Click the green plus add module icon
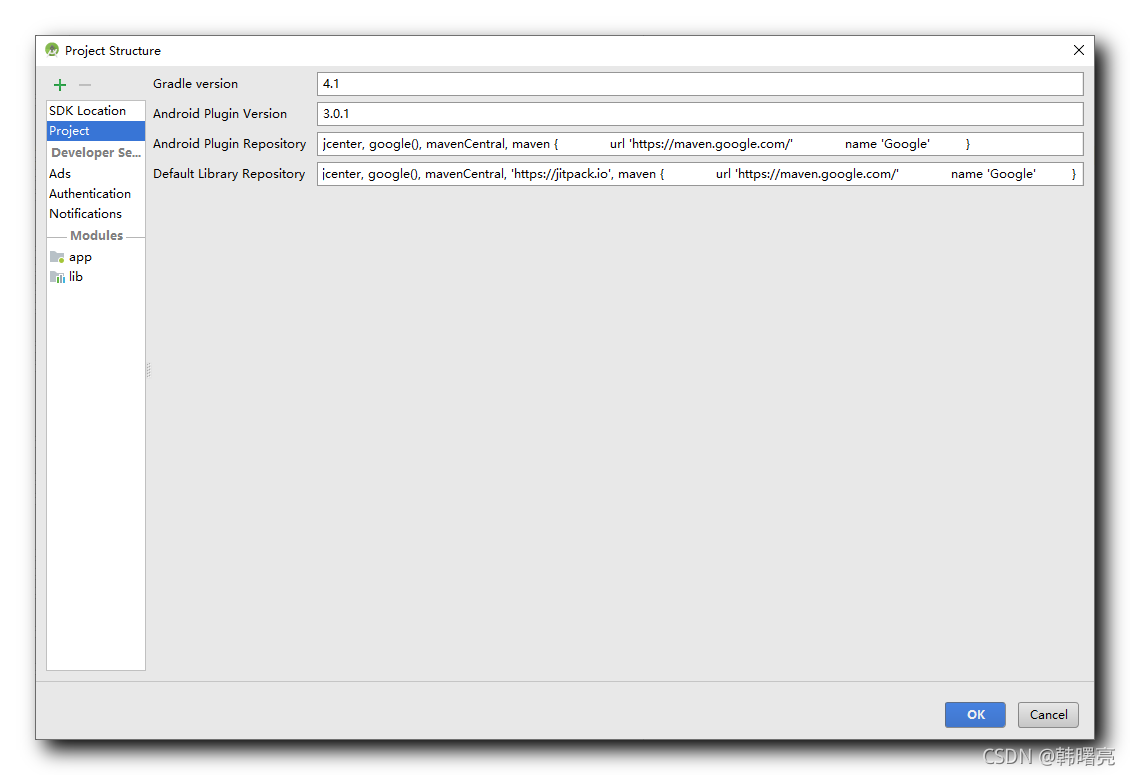Viewport: 1130px width, 775px height. (60, 85)
